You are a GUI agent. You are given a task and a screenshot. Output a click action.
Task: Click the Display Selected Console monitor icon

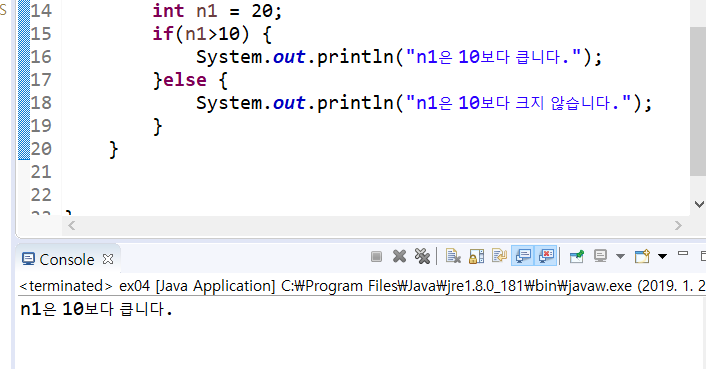pyautogui.click(x=600, y=256)
